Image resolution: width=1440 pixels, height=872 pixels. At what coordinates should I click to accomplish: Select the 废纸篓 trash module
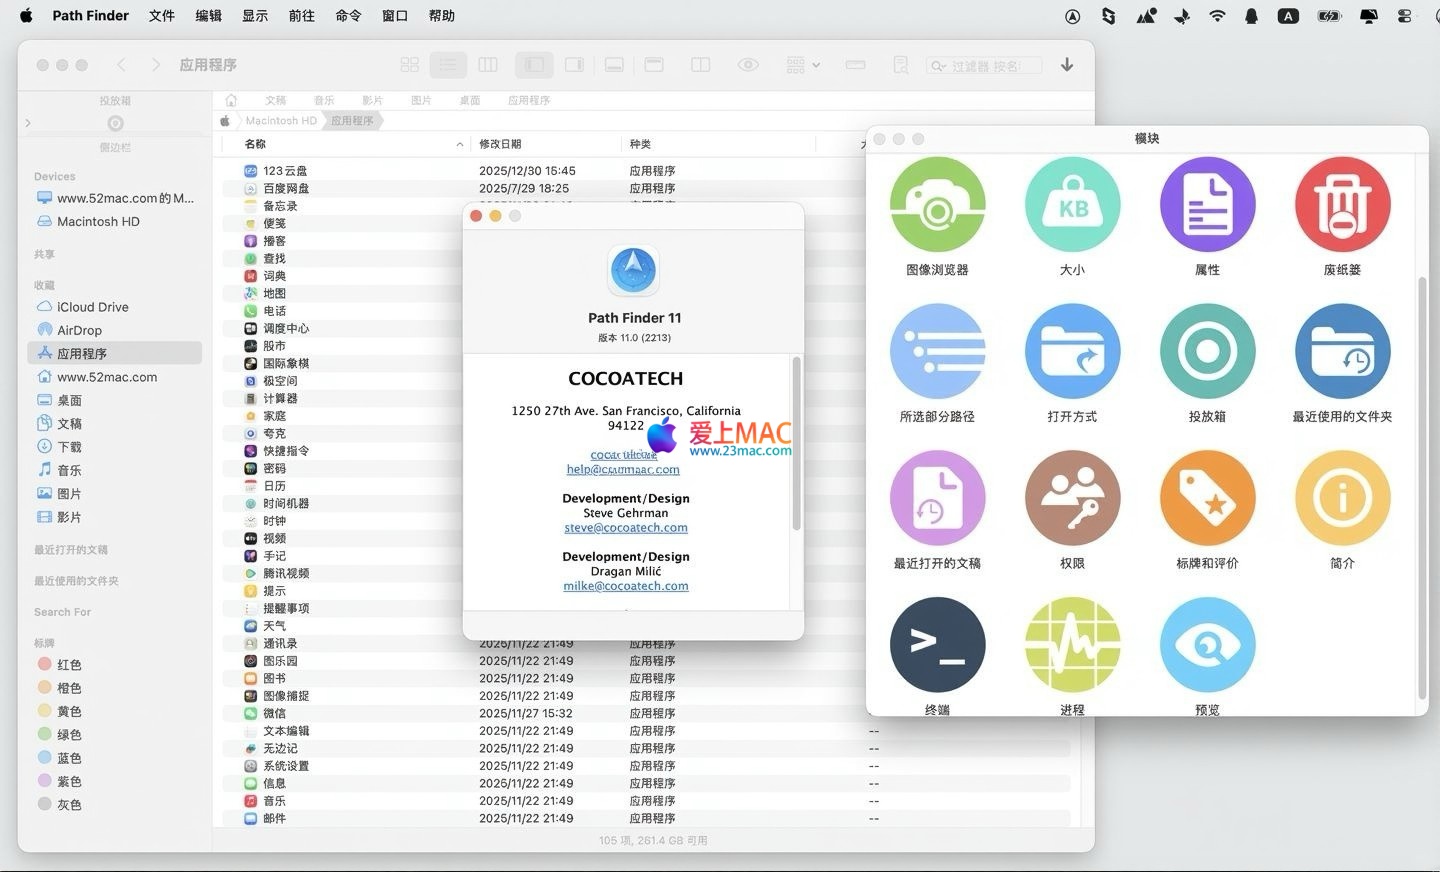(x=1342, y=205)
